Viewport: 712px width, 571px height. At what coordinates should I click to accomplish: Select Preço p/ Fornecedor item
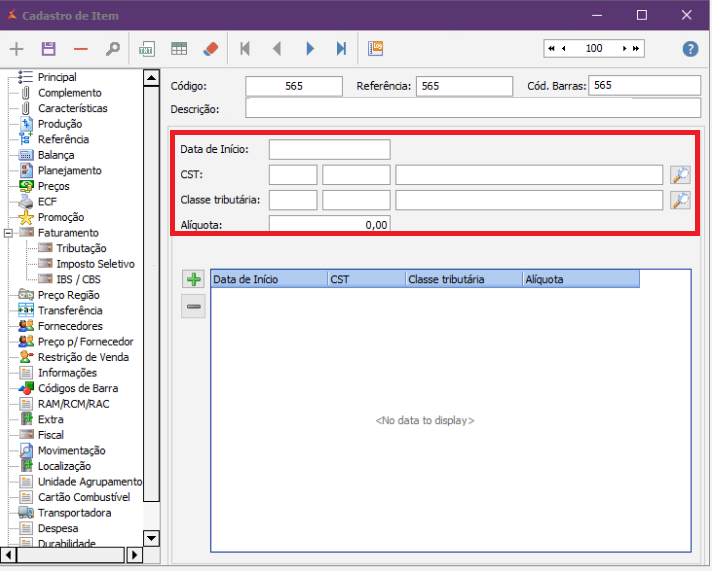pyautogui.click(x=85, y=342)
